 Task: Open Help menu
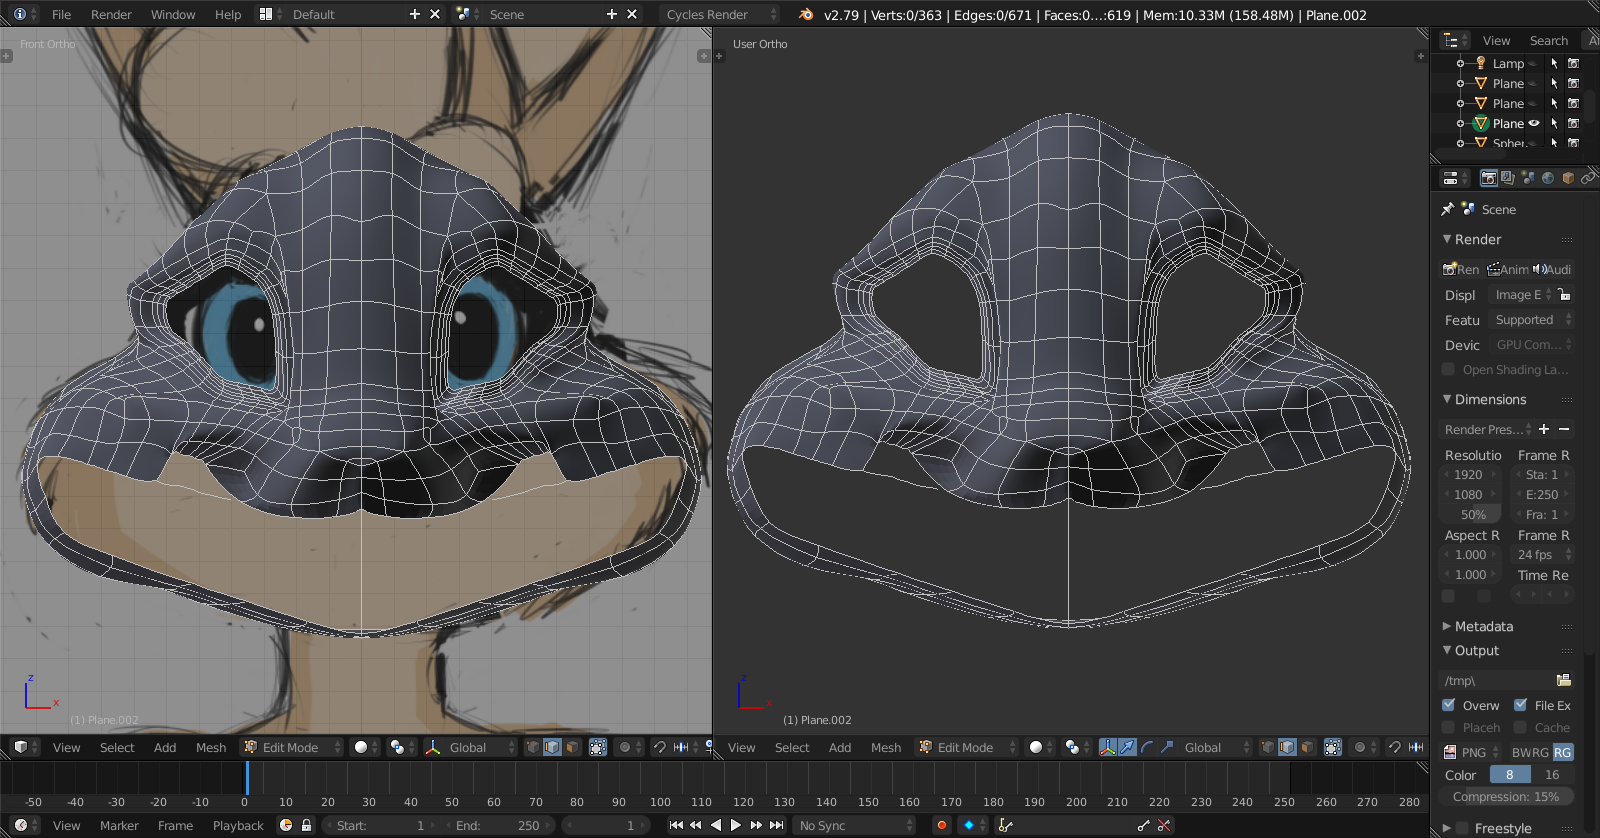(228, 14)
